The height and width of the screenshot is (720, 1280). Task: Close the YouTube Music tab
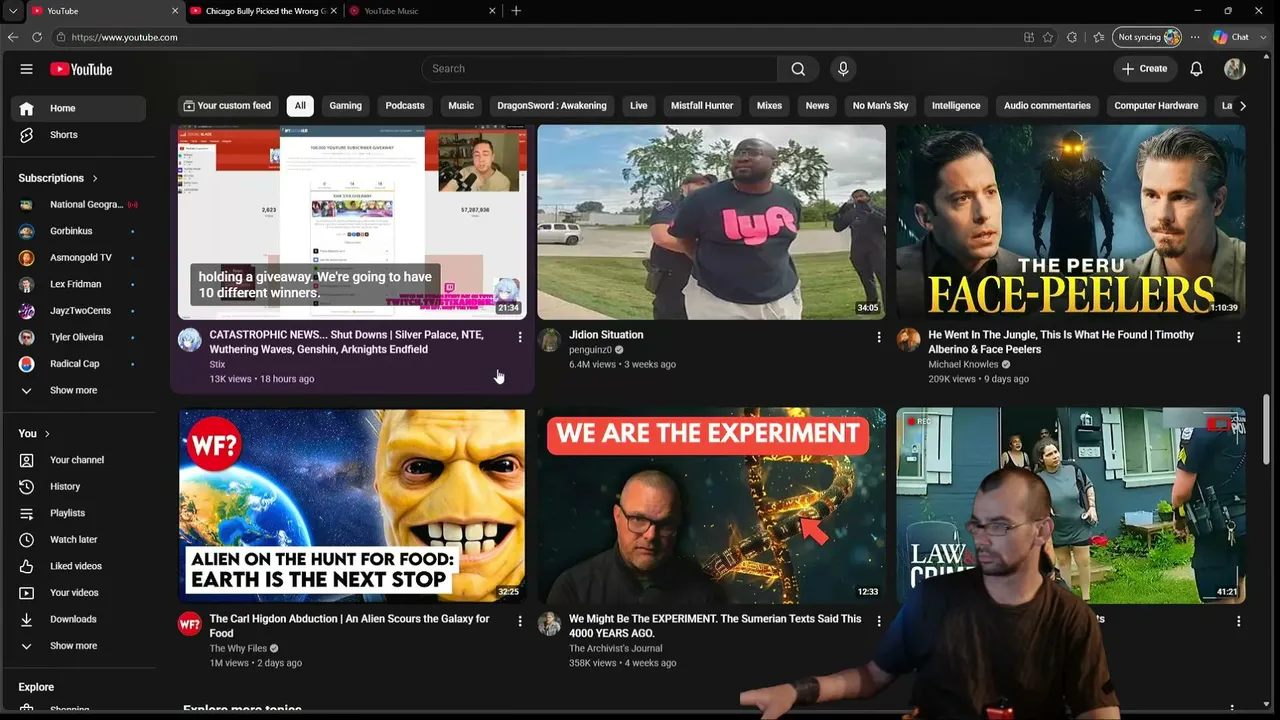point(492,11)
